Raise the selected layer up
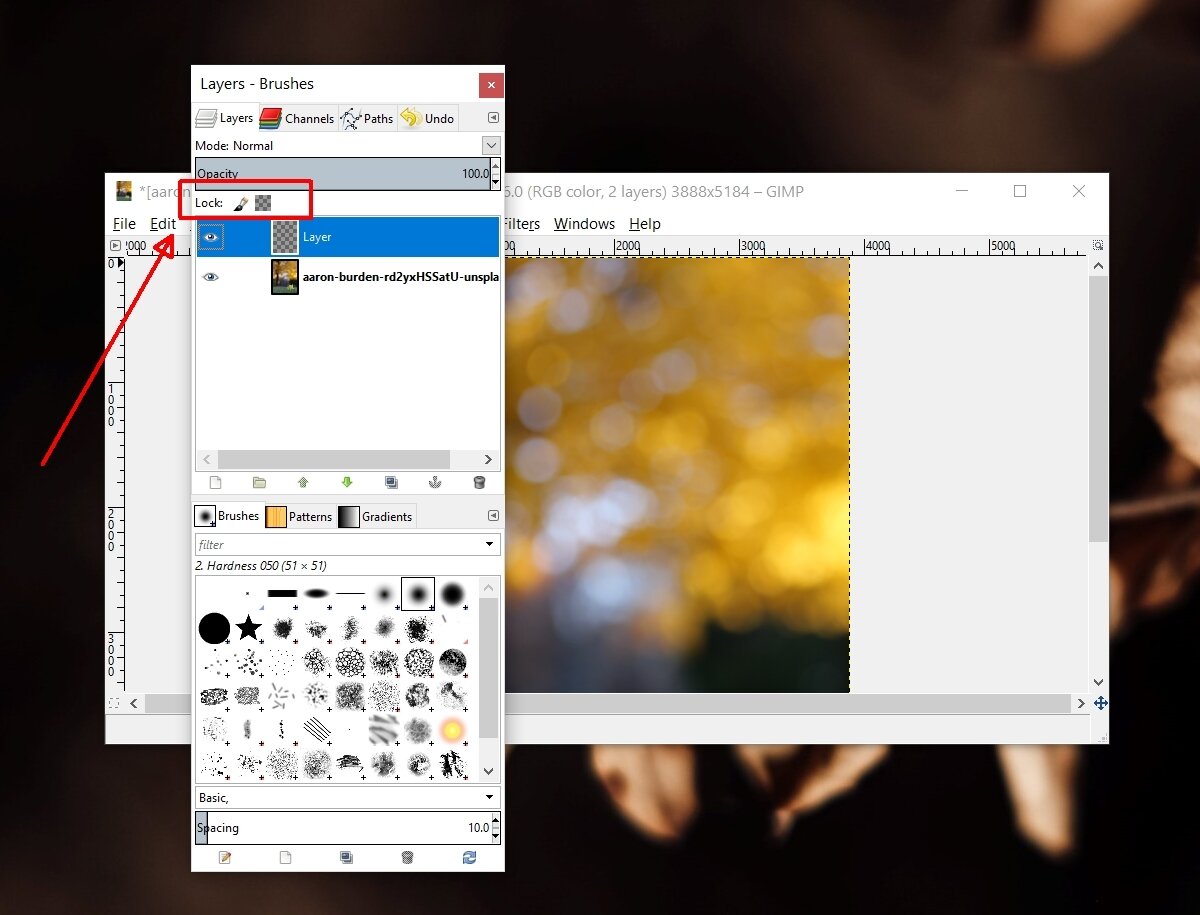Image resolution: width=1200 pixels, height=915 pixels. pyautogui.click(x=303, y=482)
